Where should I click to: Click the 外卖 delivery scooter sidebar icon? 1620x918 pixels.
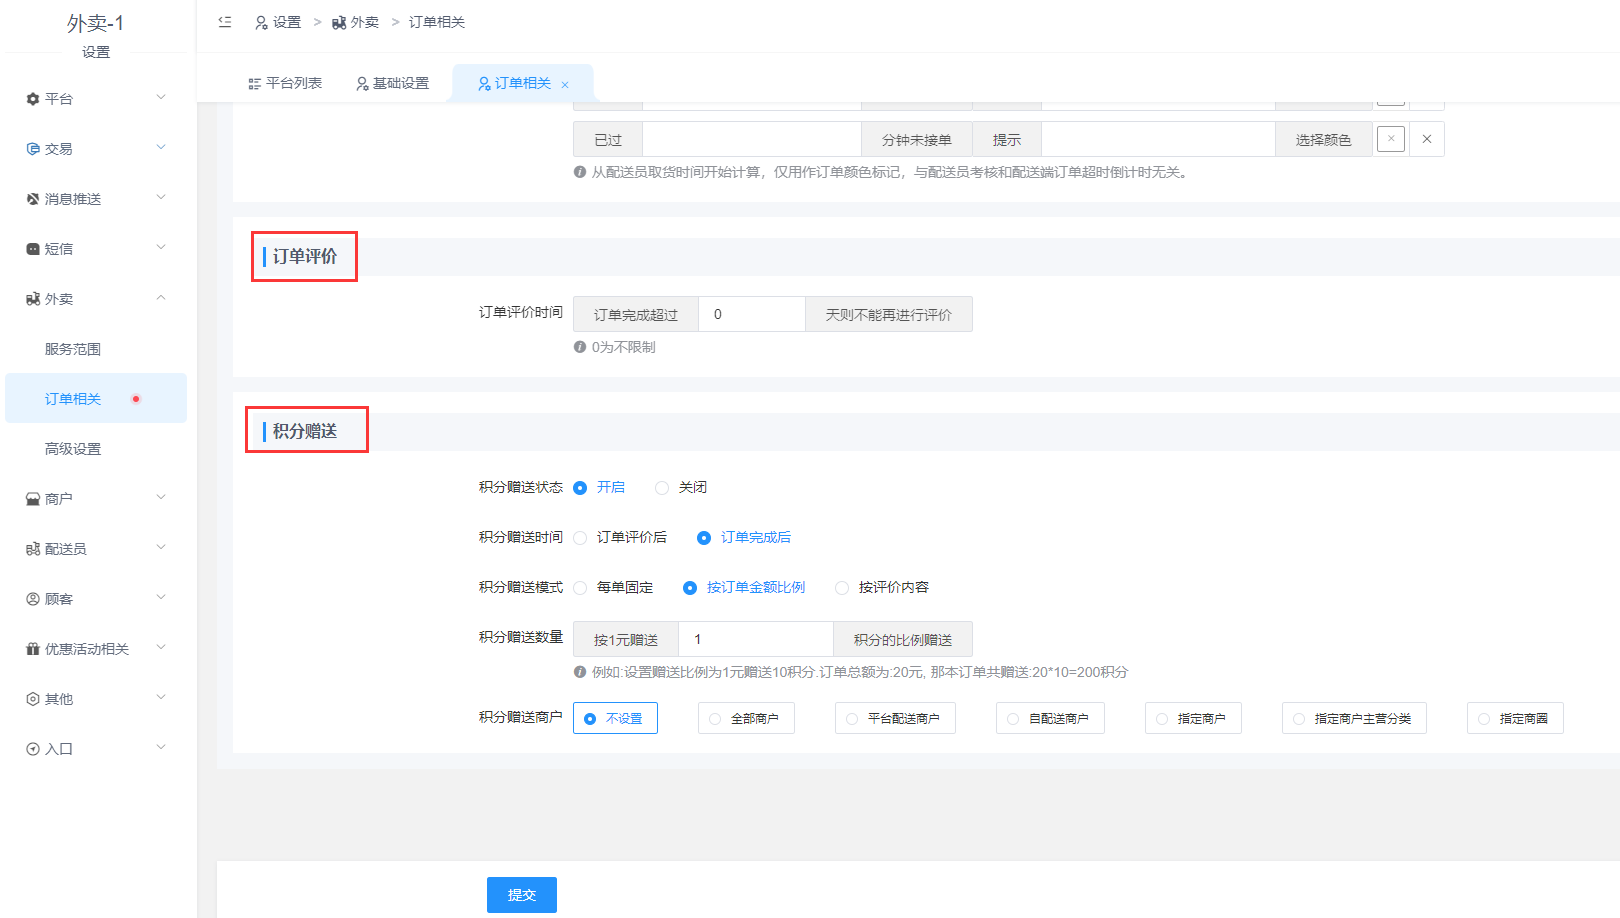(x=33, y=299)
